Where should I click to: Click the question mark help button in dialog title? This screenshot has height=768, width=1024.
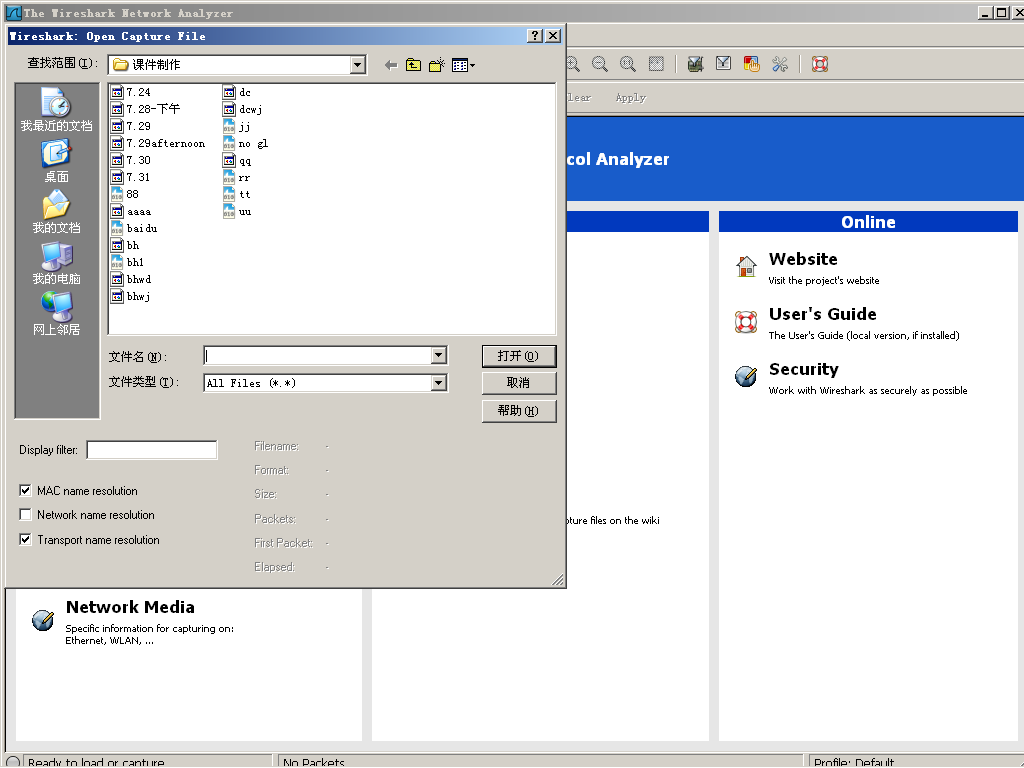[x=535, y=36]
